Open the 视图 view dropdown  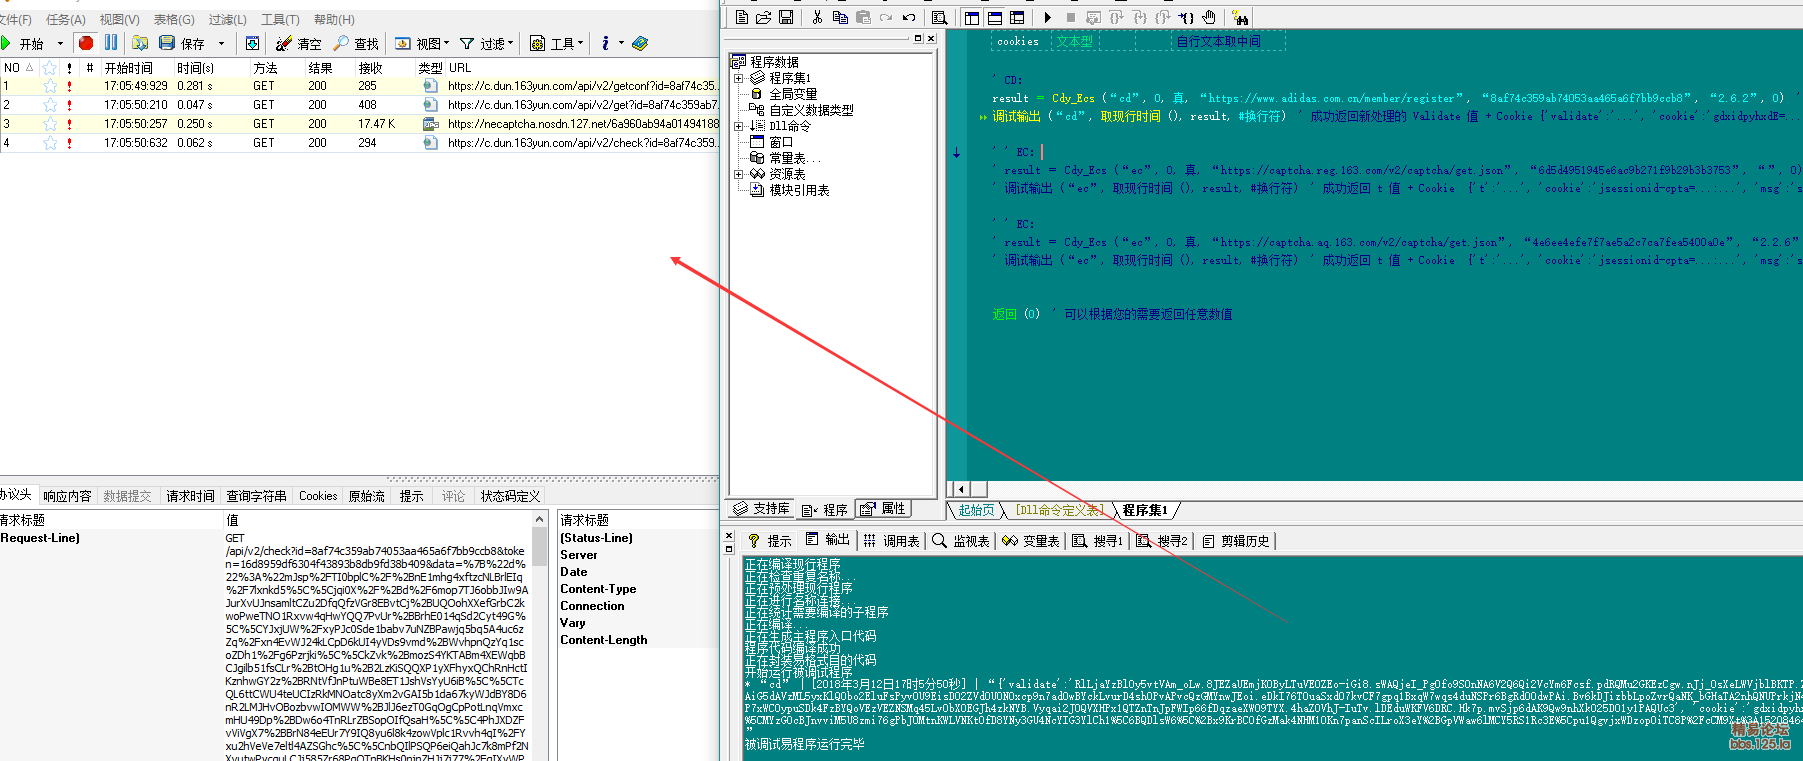422,43
